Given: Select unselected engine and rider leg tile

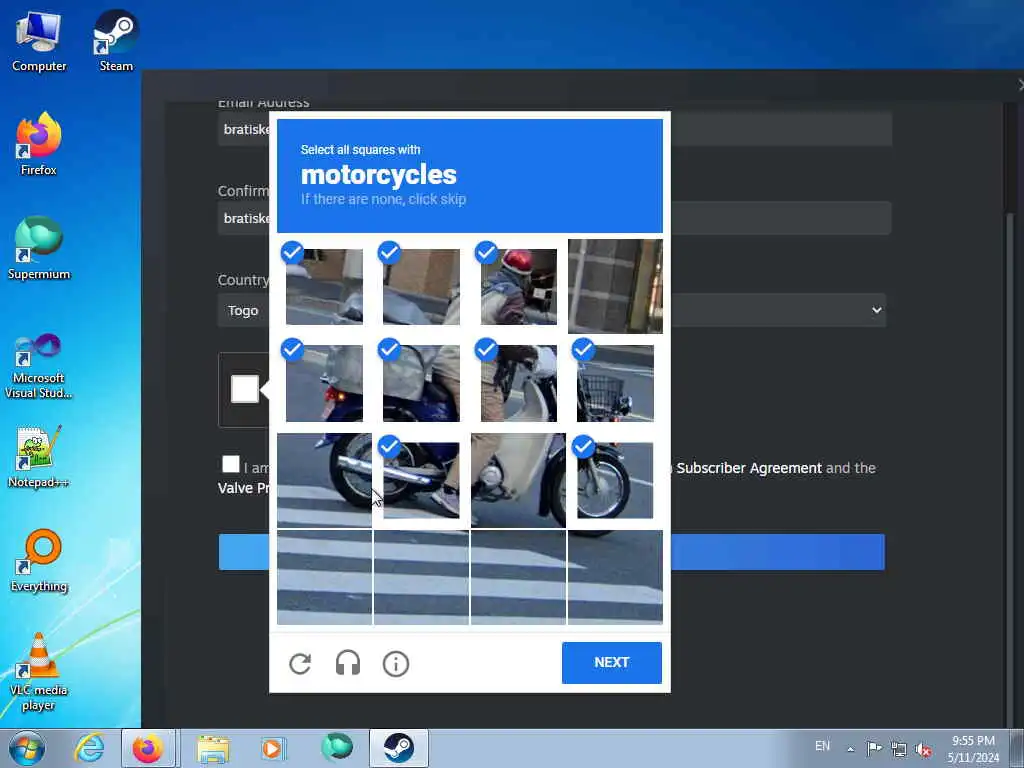Looking at the screenshot, I should pyautogui.click(x=519, y=480).
